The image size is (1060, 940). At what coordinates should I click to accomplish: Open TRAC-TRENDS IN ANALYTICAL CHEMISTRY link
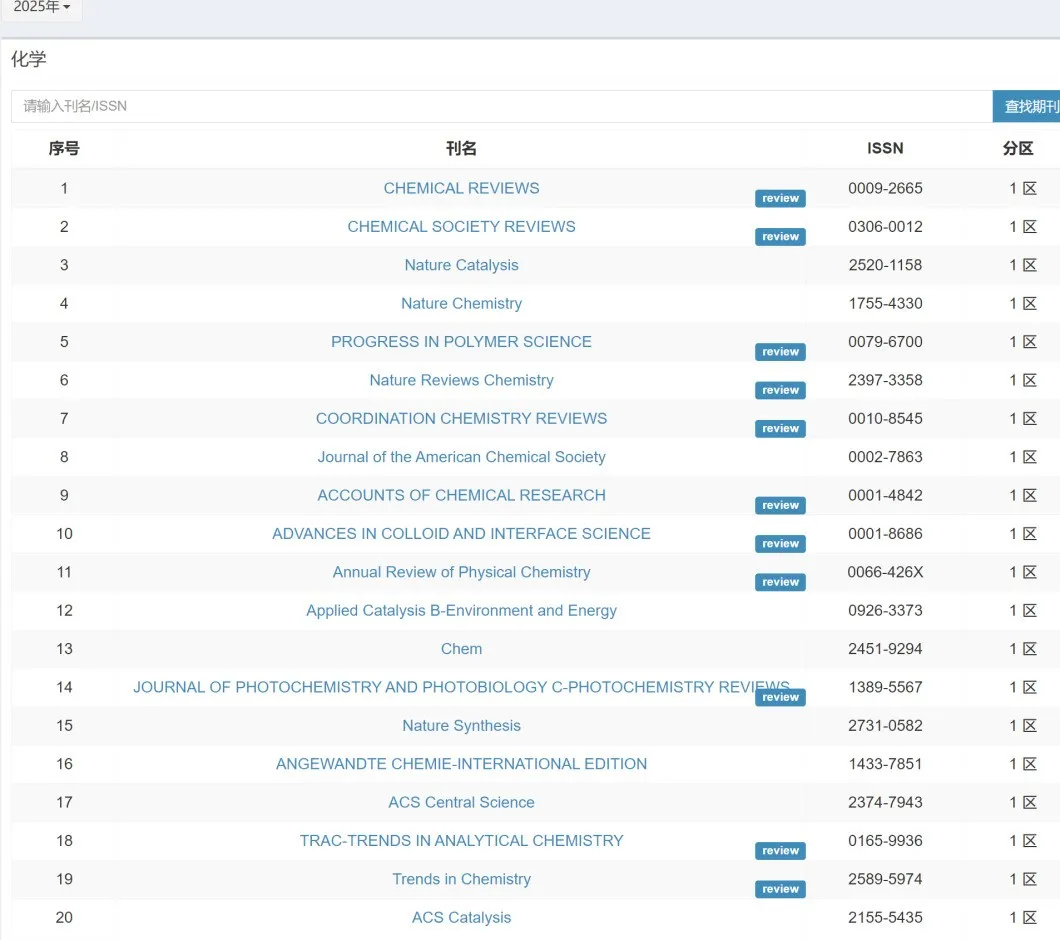[461, 841]
